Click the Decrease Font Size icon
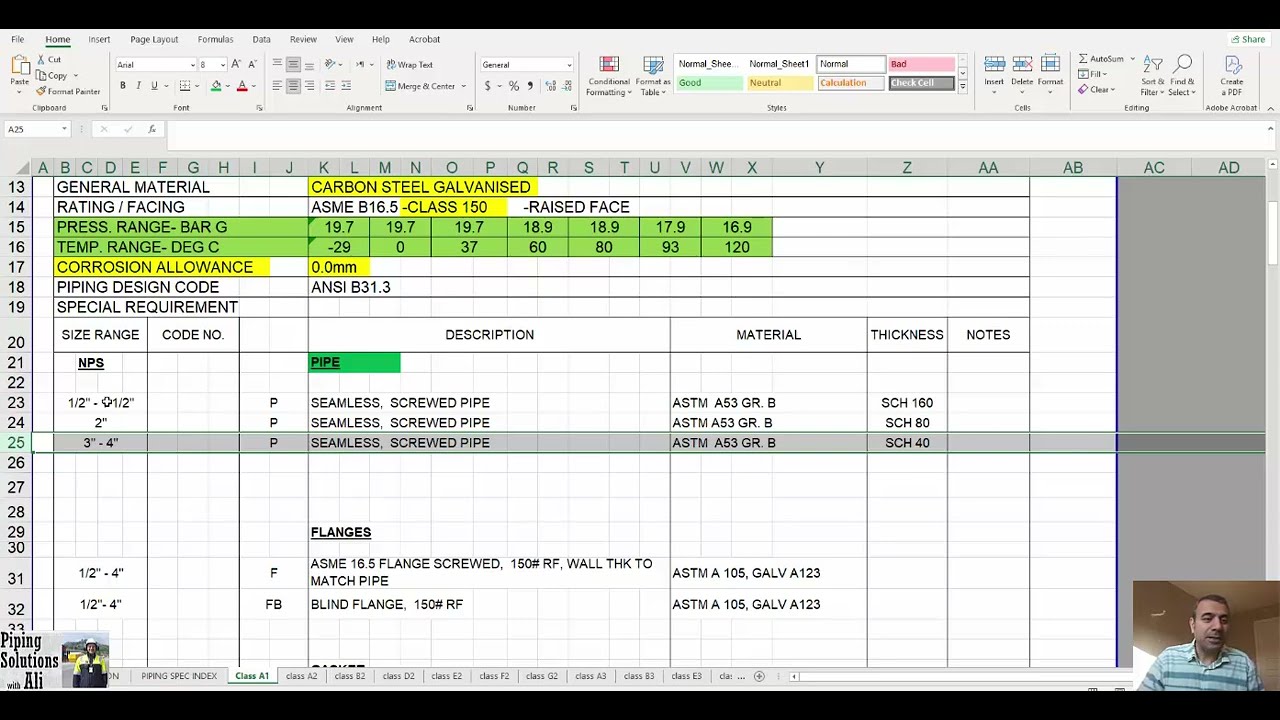1280x720 pixels. [x=252, y=65]
